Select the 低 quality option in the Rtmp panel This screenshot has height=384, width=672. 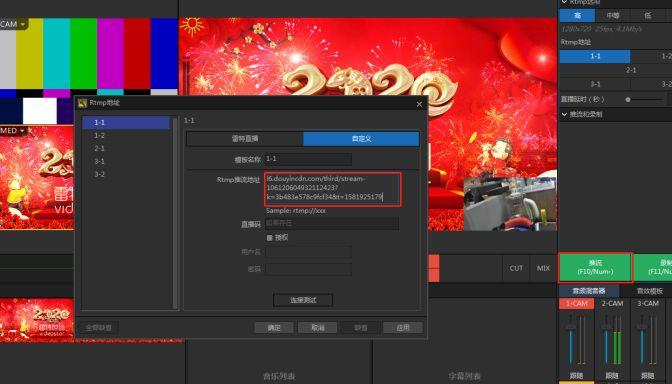648,15
